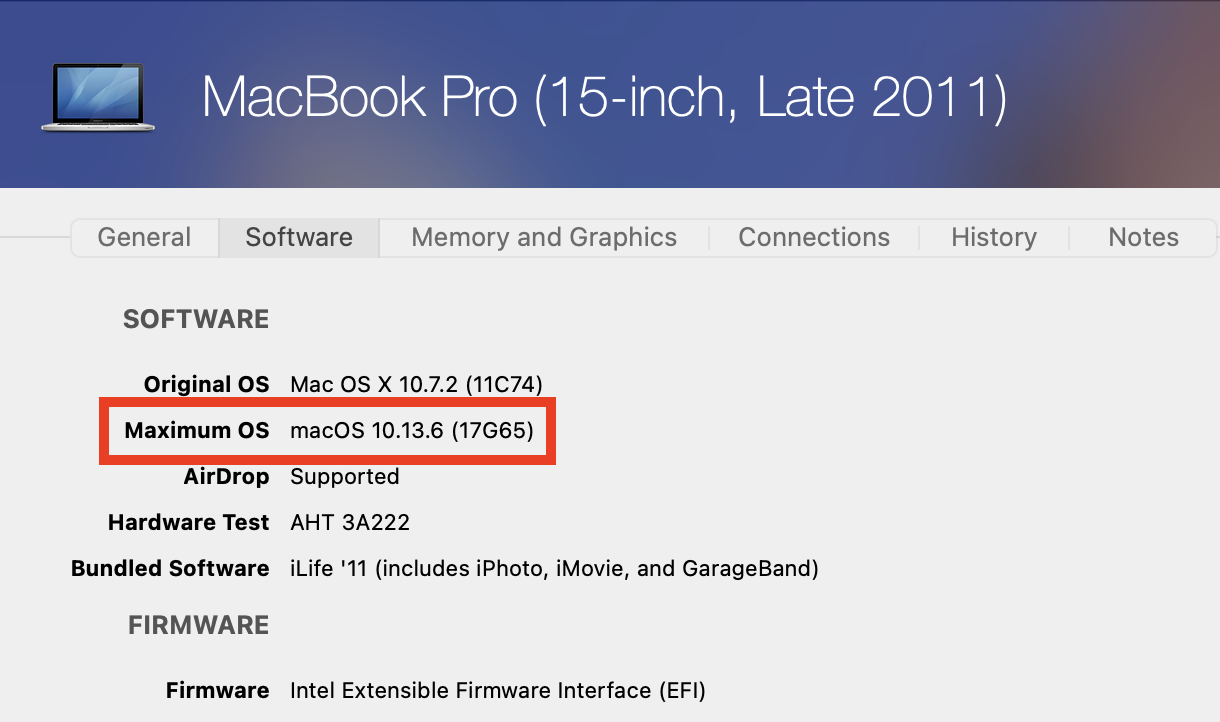Viewport: 1220px width, 722px height.
Task: Open the Memory and Graphics tab
Action: pyautogui.click(x=544, y=238)
